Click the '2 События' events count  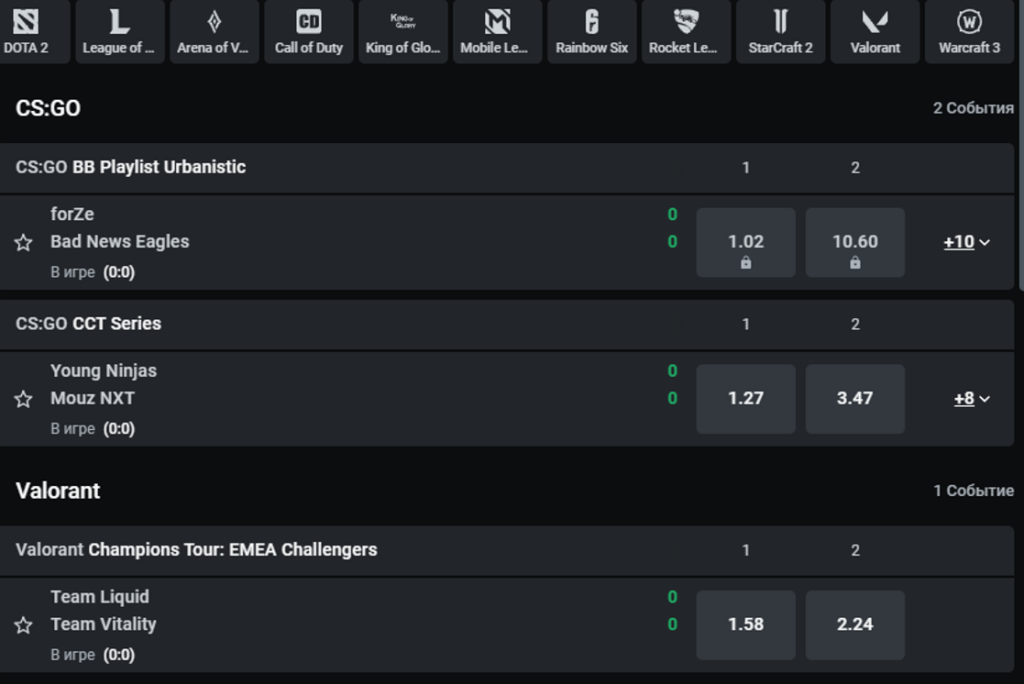973,108
